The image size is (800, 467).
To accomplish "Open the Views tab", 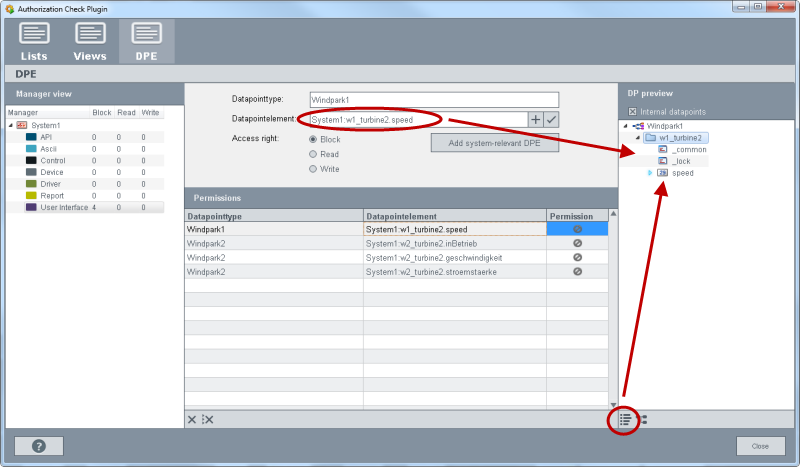I will tap(90, 41).
